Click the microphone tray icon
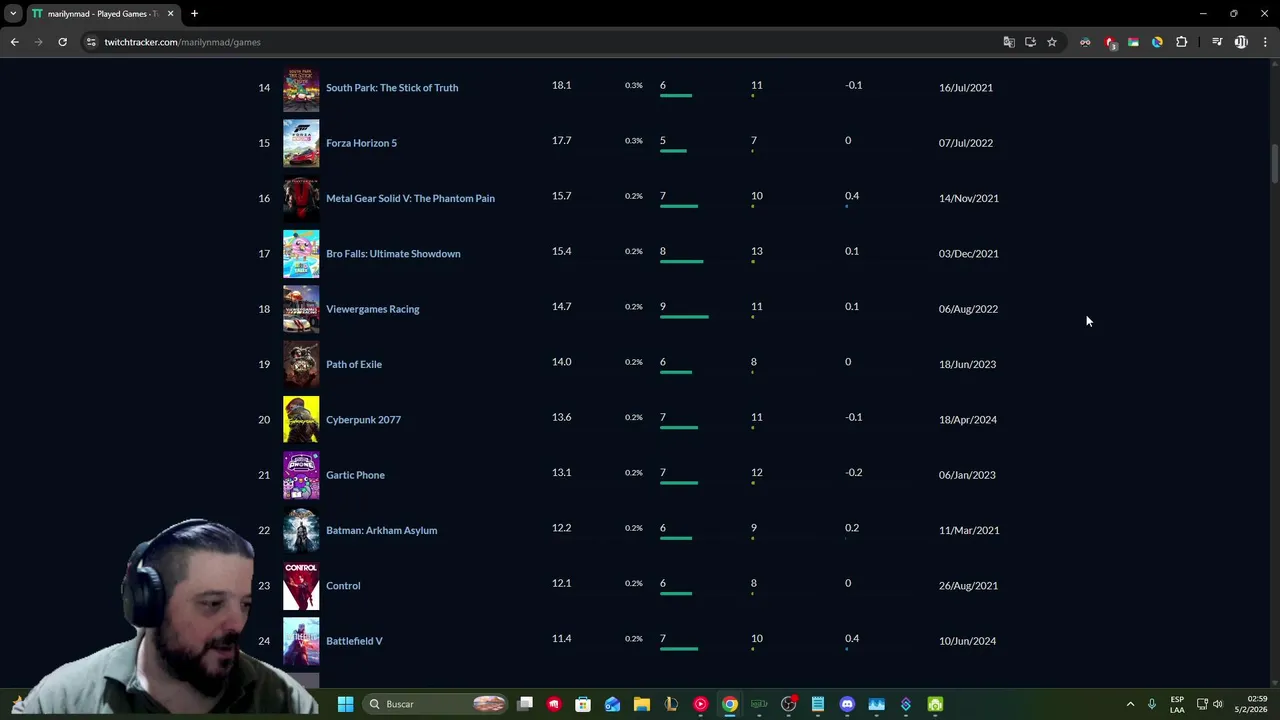1280x720 pixels. (1152, 704)
